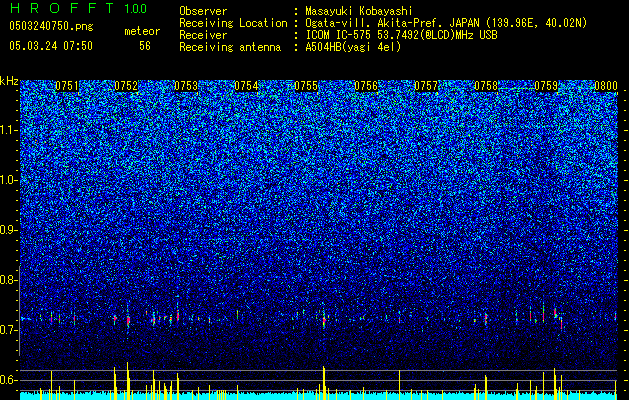Screen dimensions: 629x400
Task: Click the 0800 time marker
Action: pos(606,86)
